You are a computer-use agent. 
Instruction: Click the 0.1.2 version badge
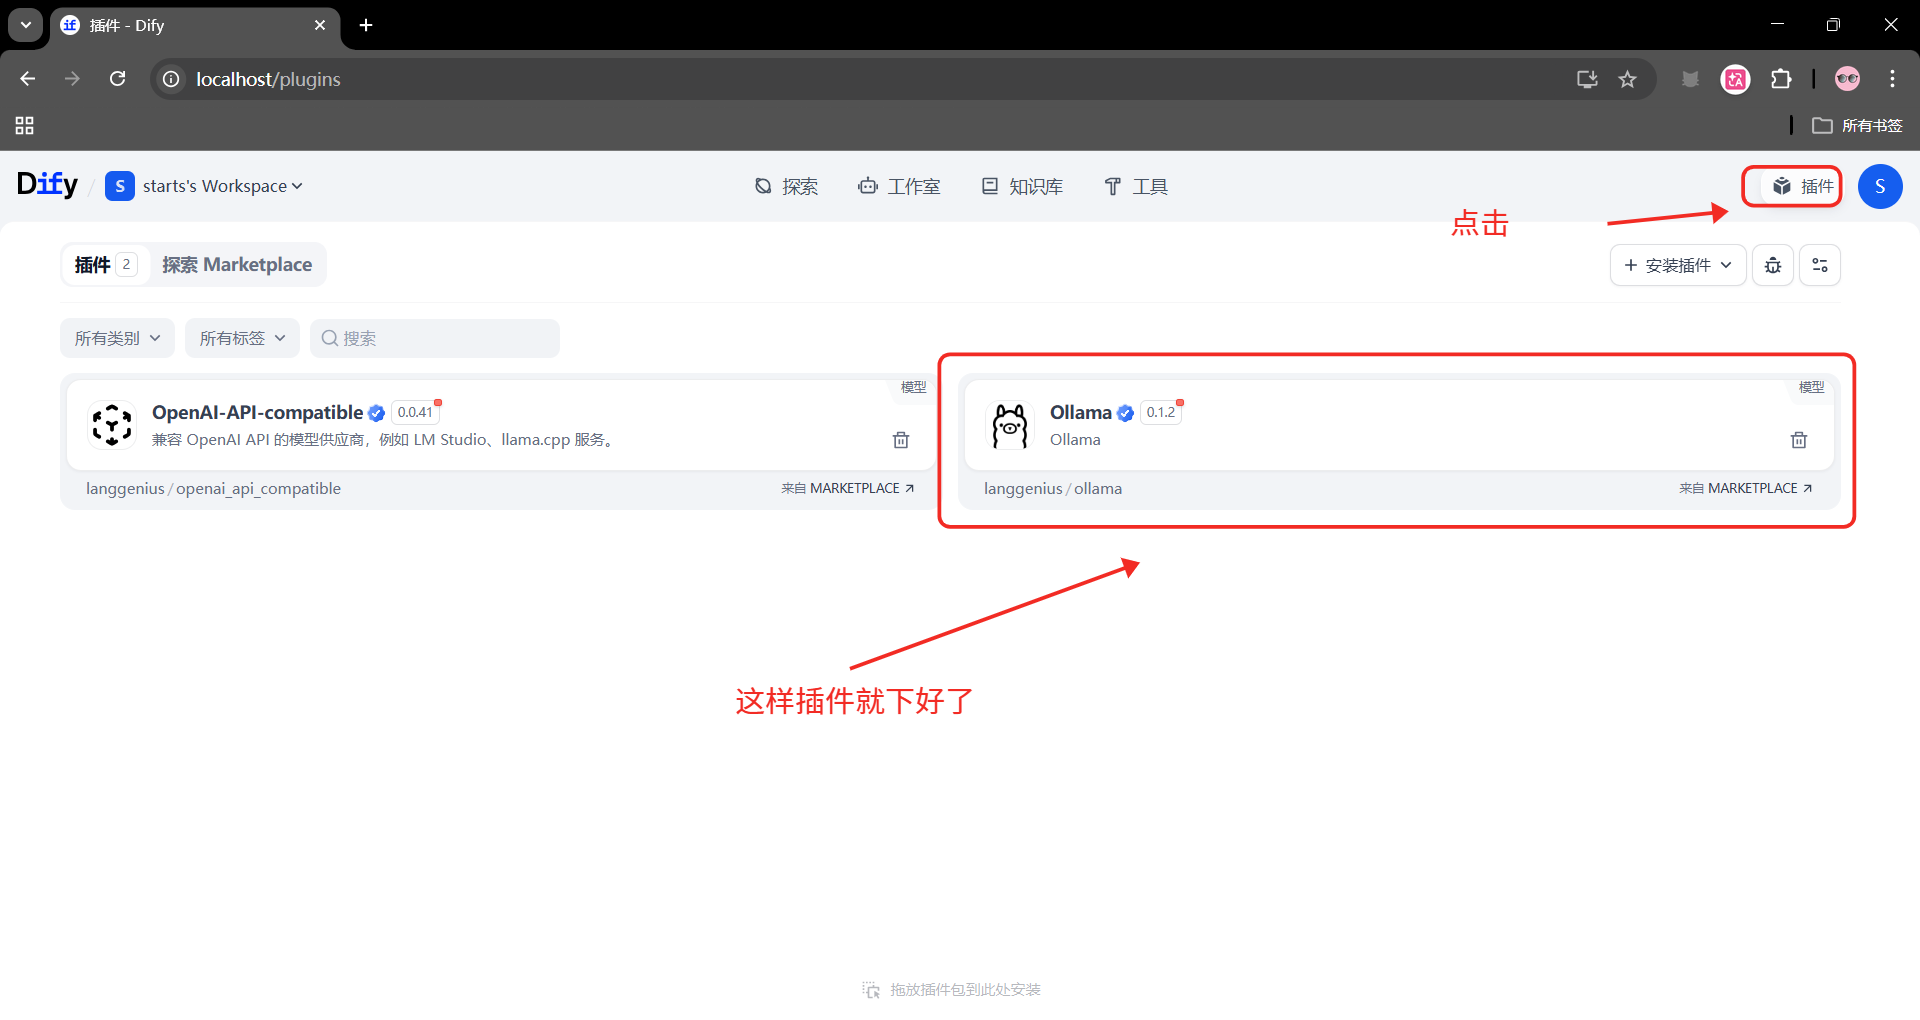(x=1161, y=412)
